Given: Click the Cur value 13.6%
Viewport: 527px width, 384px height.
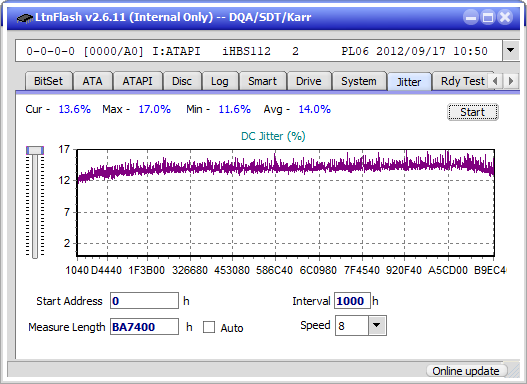Looking at the screenshot, I should (75, 109).
